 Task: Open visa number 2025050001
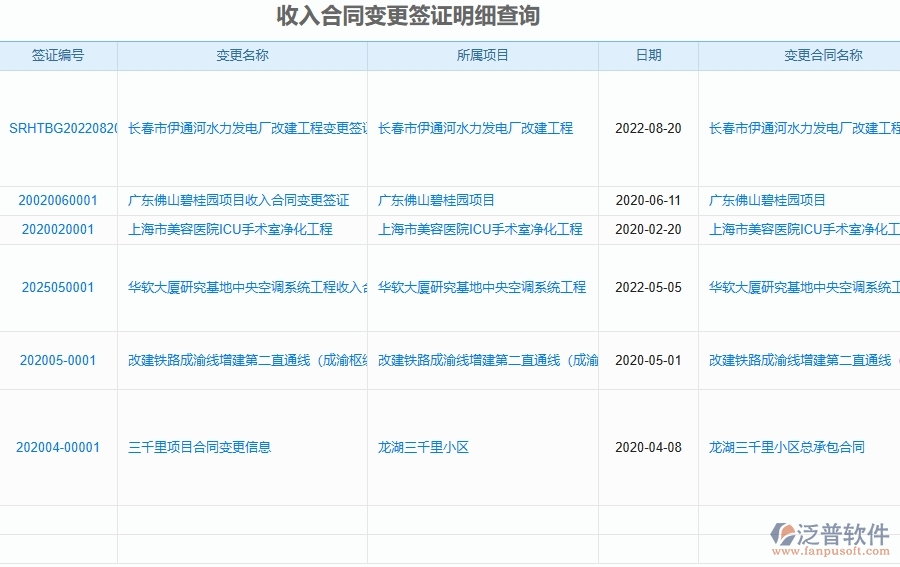(x=58, y=288)
